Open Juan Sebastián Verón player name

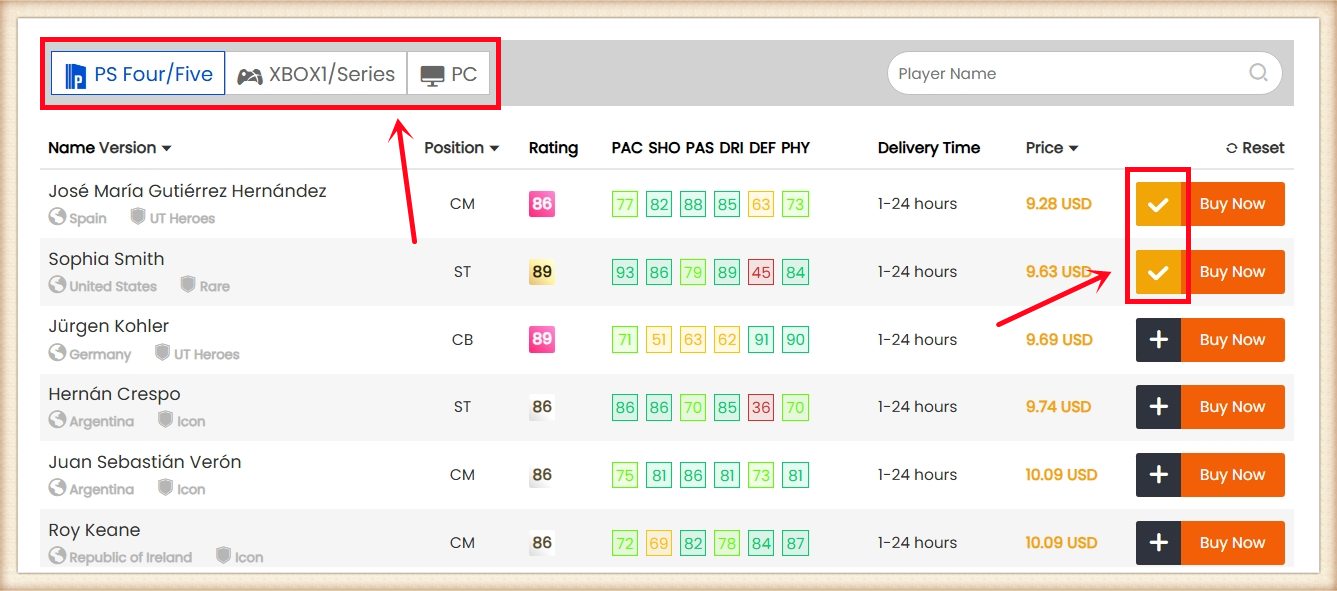[x=145, y=462]
